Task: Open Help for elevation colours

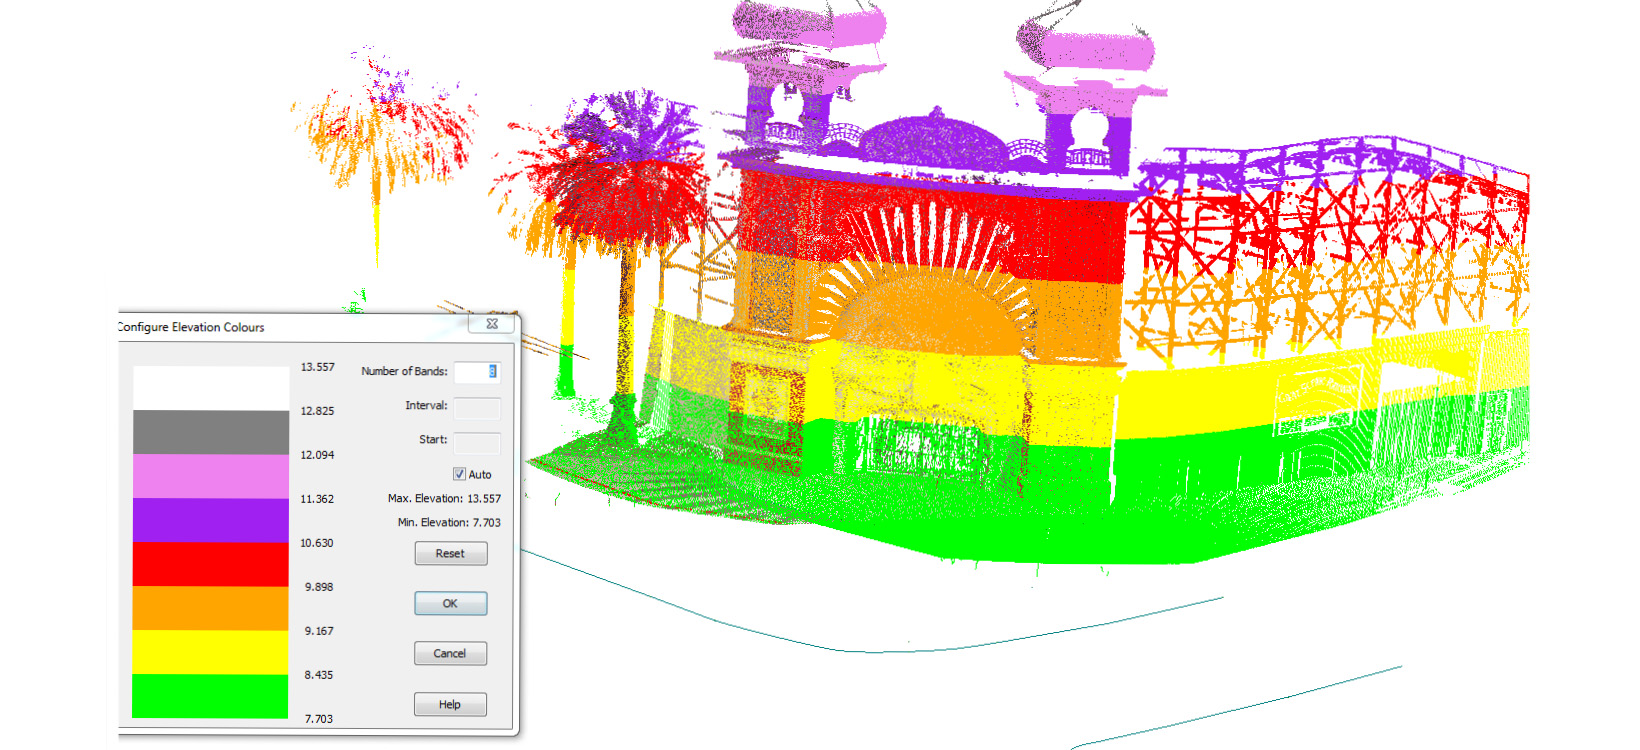Action: (x=450, y=705)
